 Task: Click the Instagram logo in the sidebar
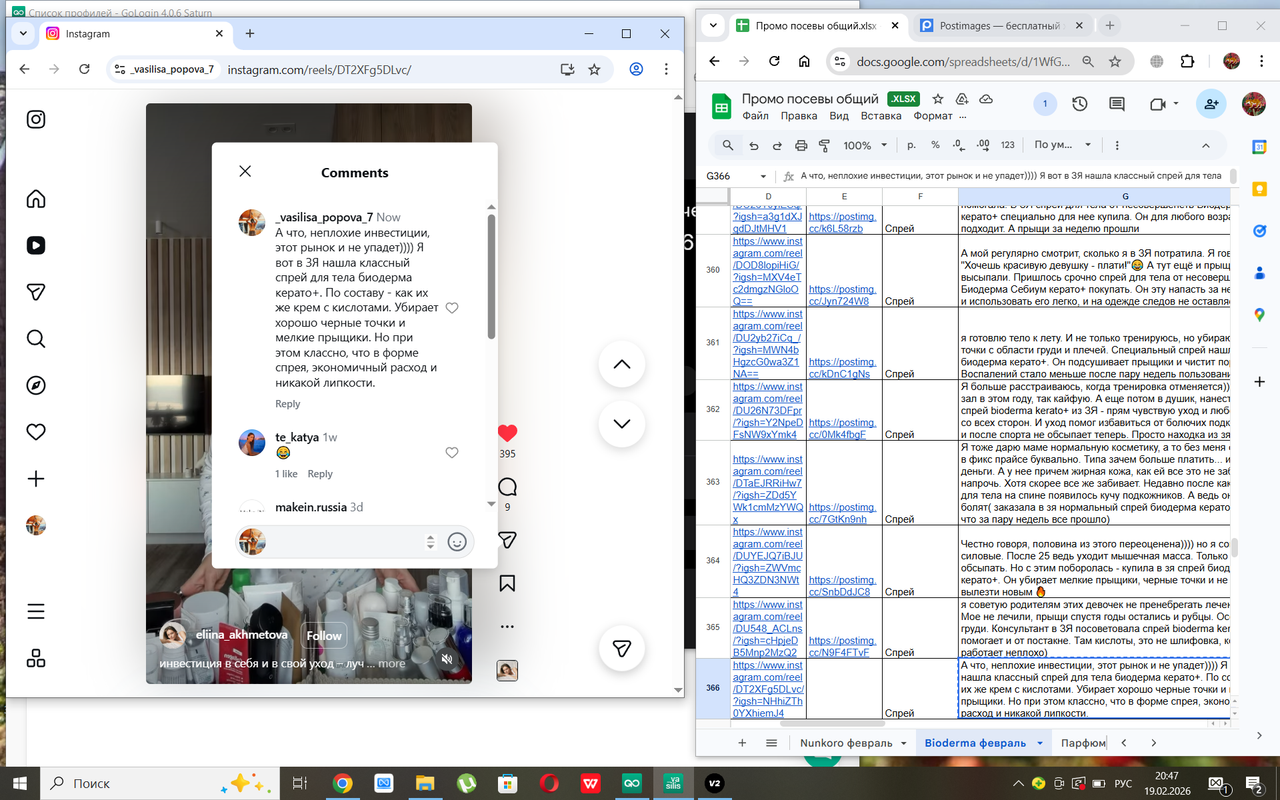coord(36,120)
